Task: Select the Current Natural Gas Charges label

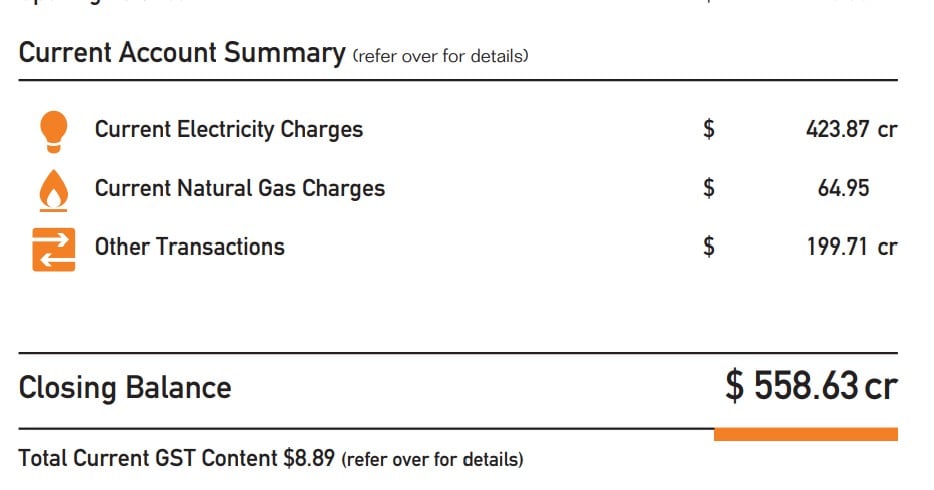Action: (x=240, y=188)
